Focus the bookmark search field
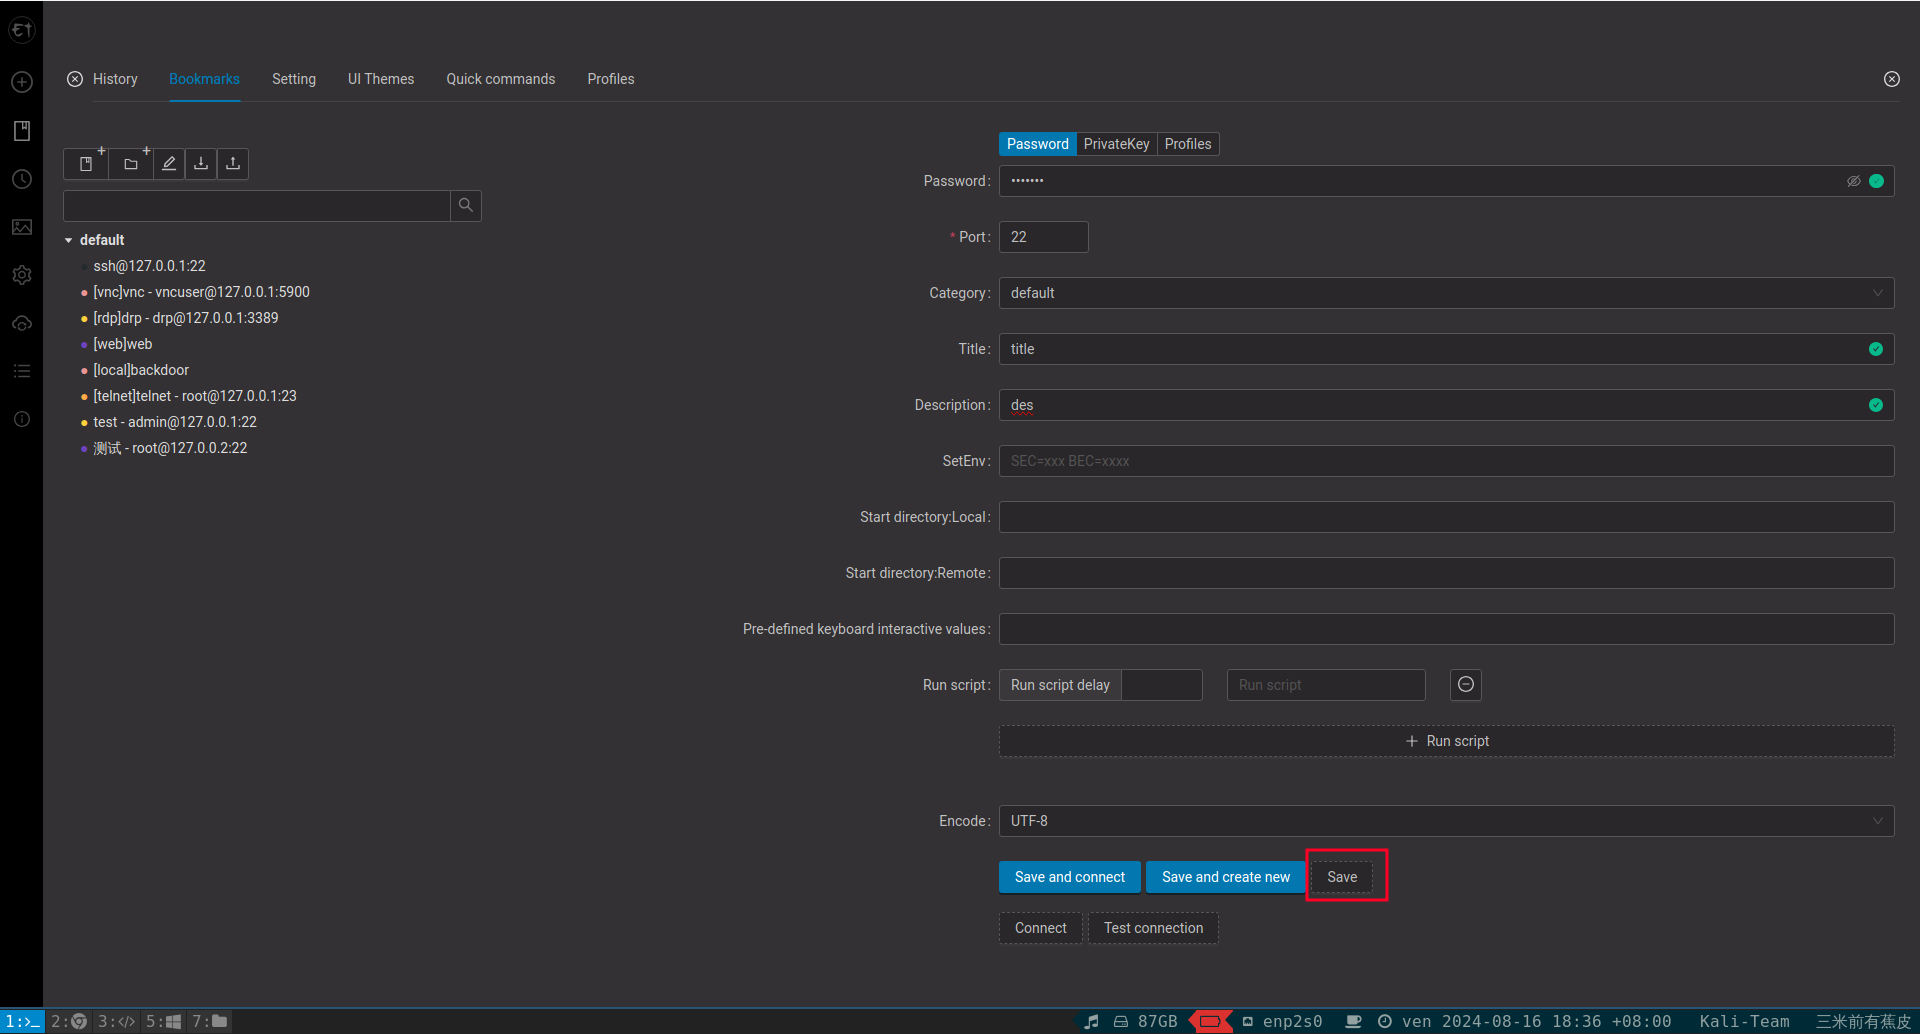The width and height of the screenshot is (1920, 1034). point(257,205)
